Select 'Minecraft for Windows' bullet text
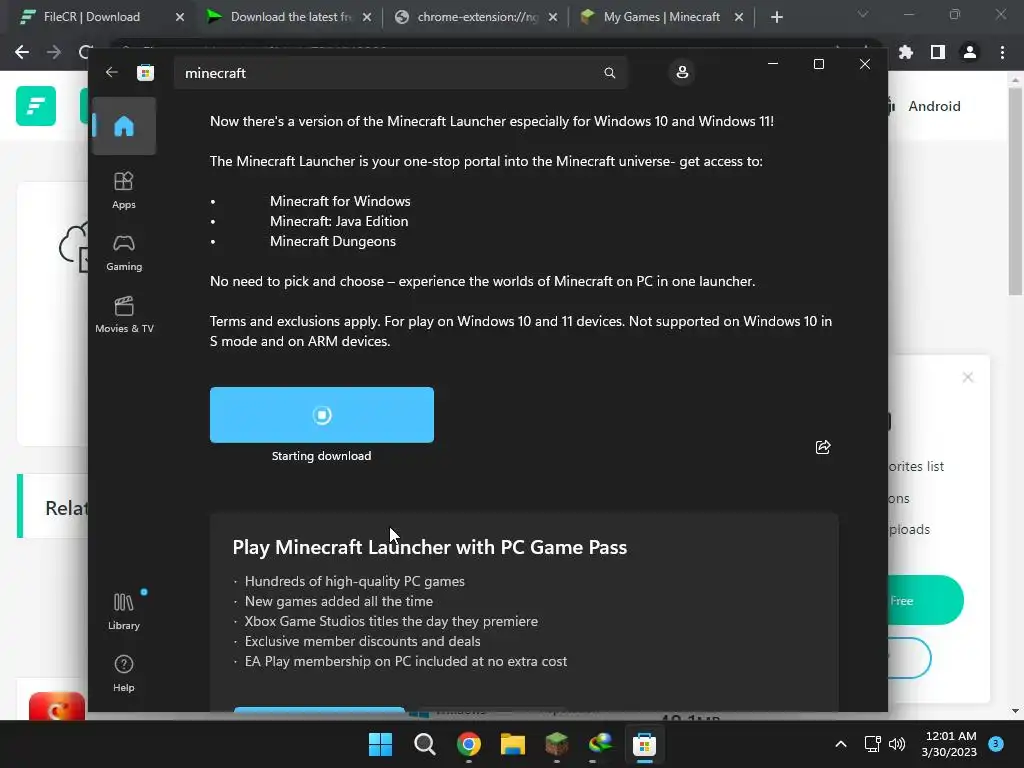 pyautogui.click(x=340, y=201)
